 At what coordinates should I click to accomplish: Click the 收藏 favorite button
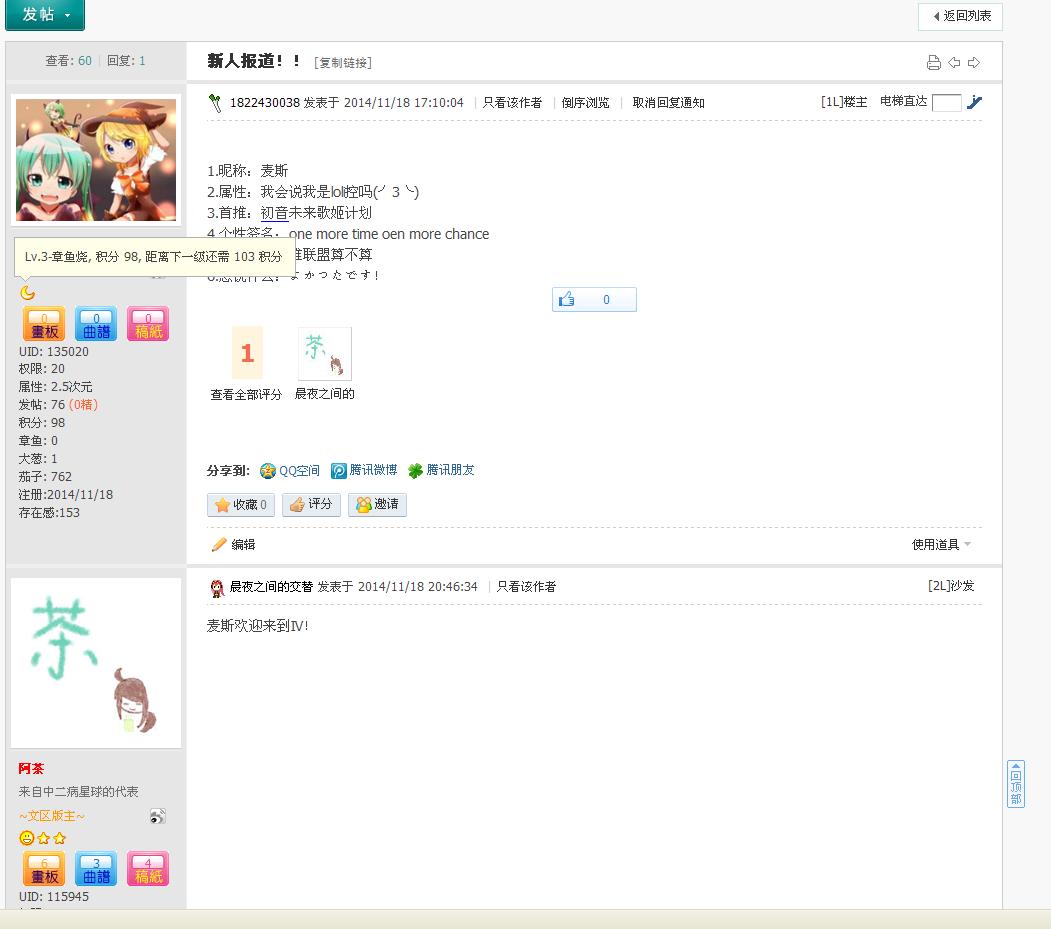coord(241,505)
